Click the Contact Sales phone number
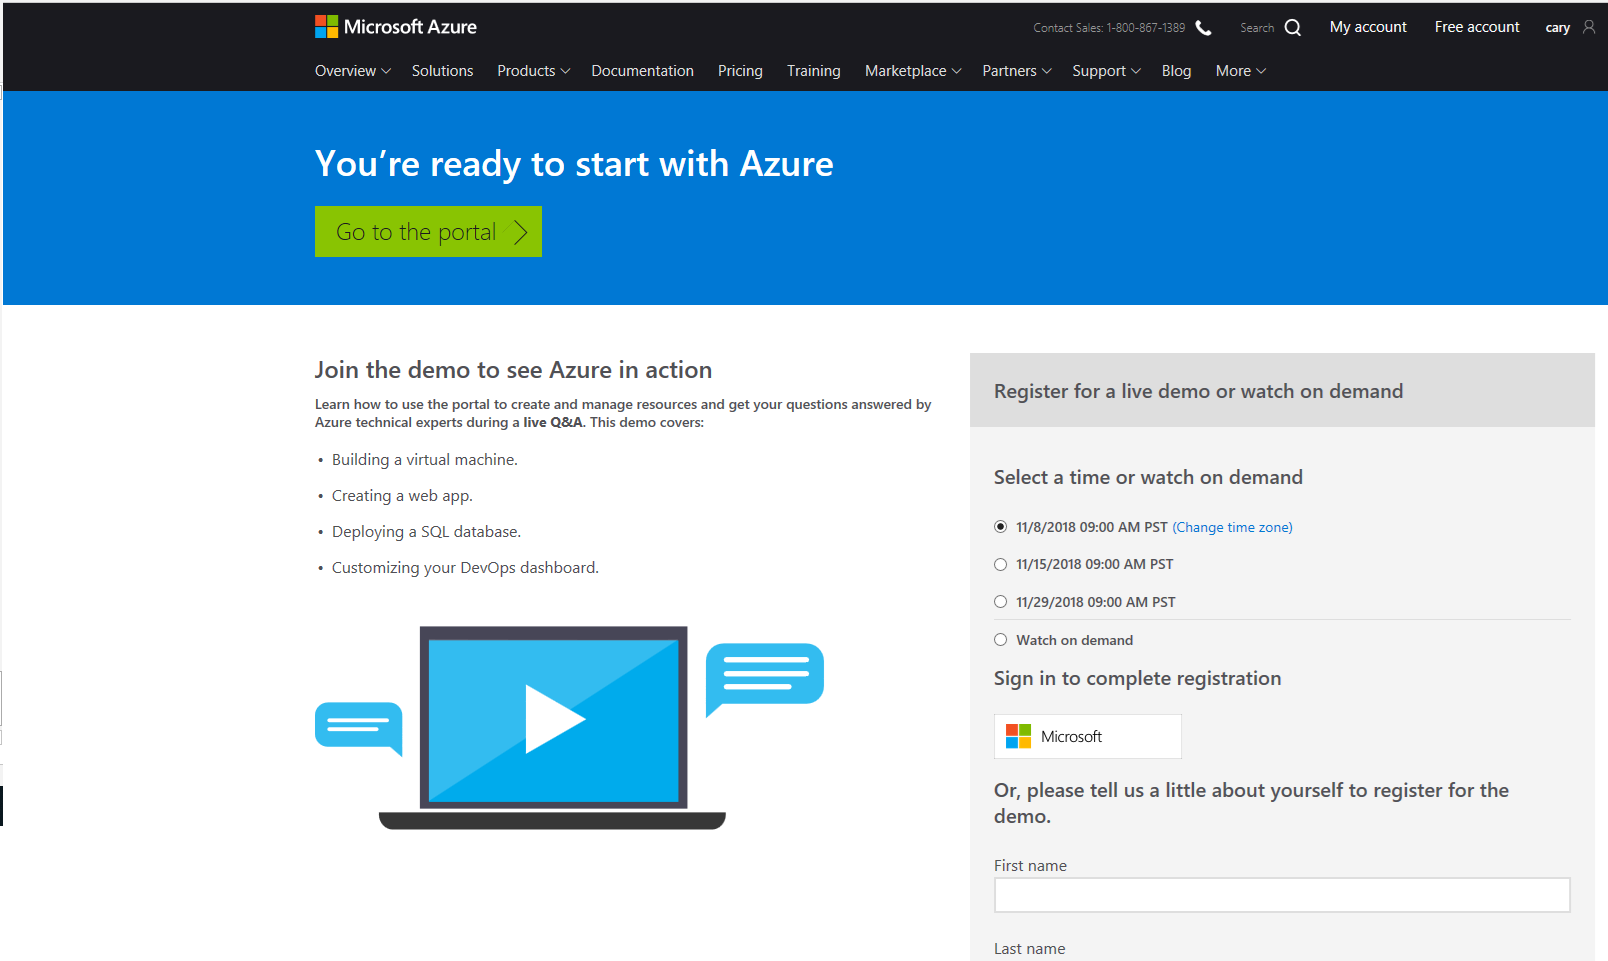Screen dimensions: 1608x961 tap(1146, 28)
